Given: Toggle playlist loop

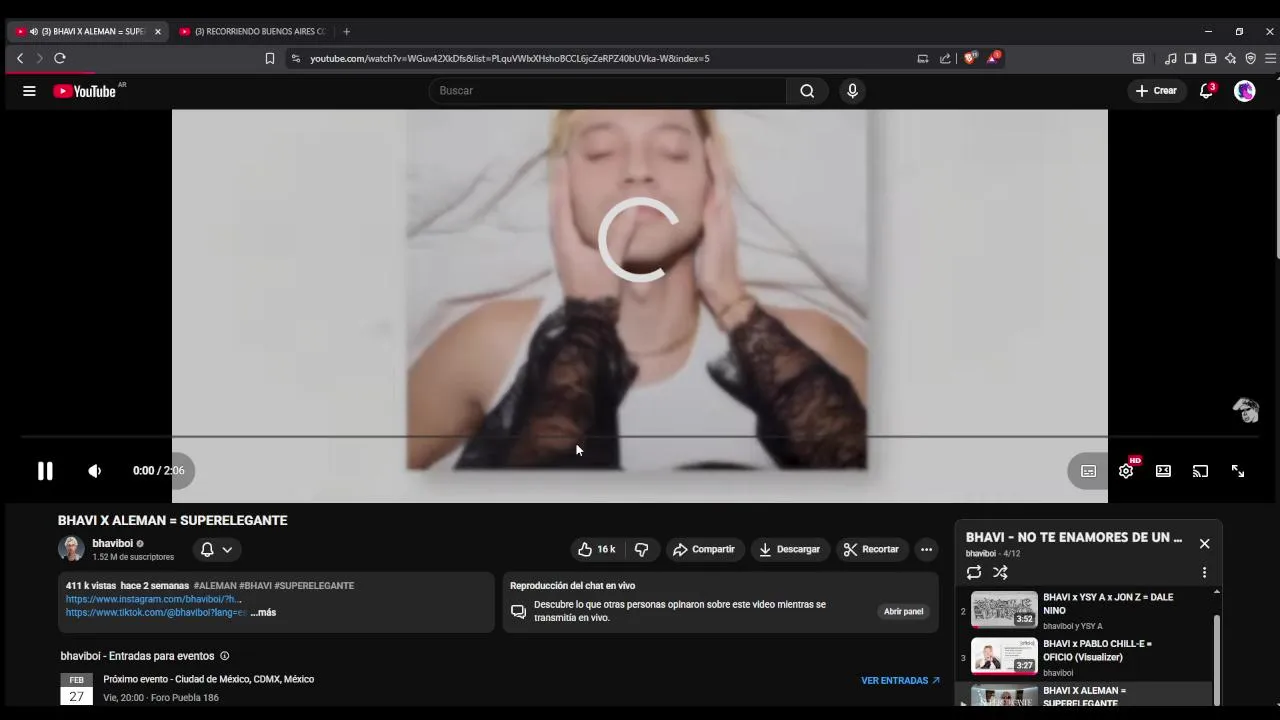Looking at the screenshot, I should click(974, 572).
